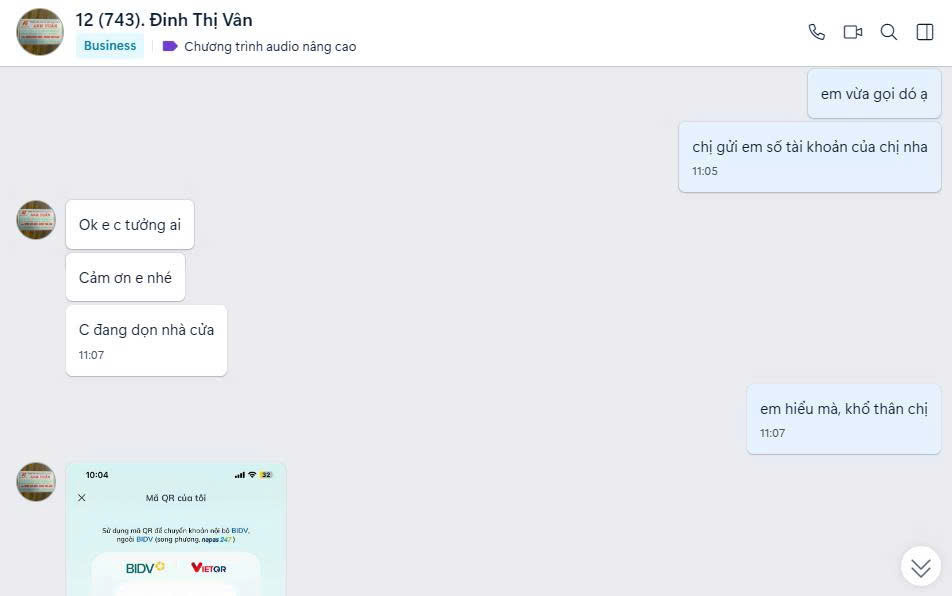Select the message 'Ok e c tưởng ai'
The image size is (952, 596).
click(x=130, y=225)
